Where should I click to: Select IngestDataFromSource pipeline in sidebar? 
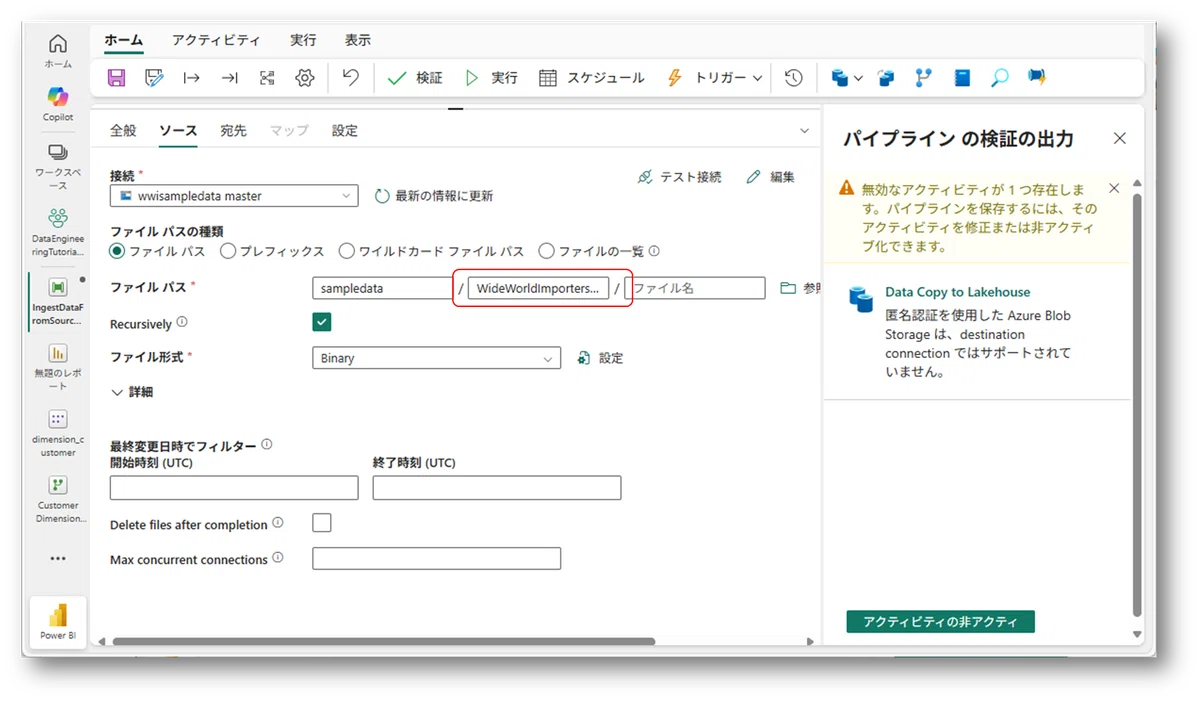58,300
